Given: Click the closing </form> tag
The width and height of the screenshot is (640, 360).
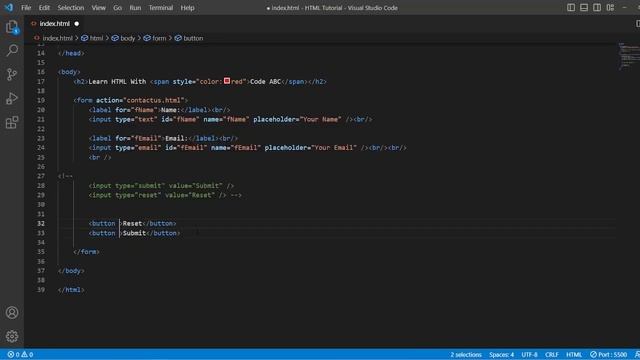Looking at the screenshot, I should click(86, 252).
